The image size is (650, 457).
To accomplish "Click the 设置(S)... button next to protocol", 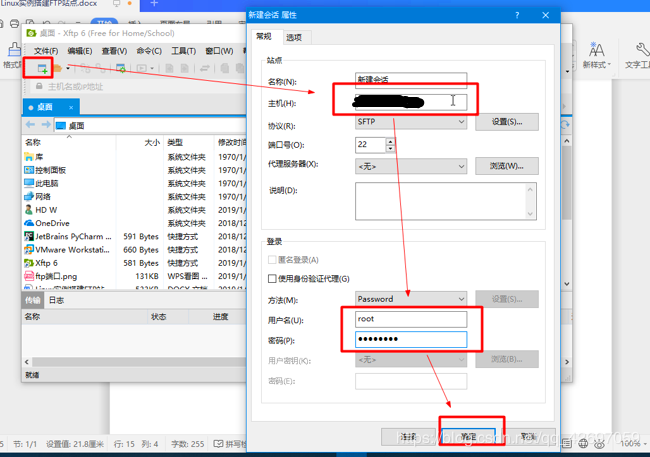I will point(507,122).
